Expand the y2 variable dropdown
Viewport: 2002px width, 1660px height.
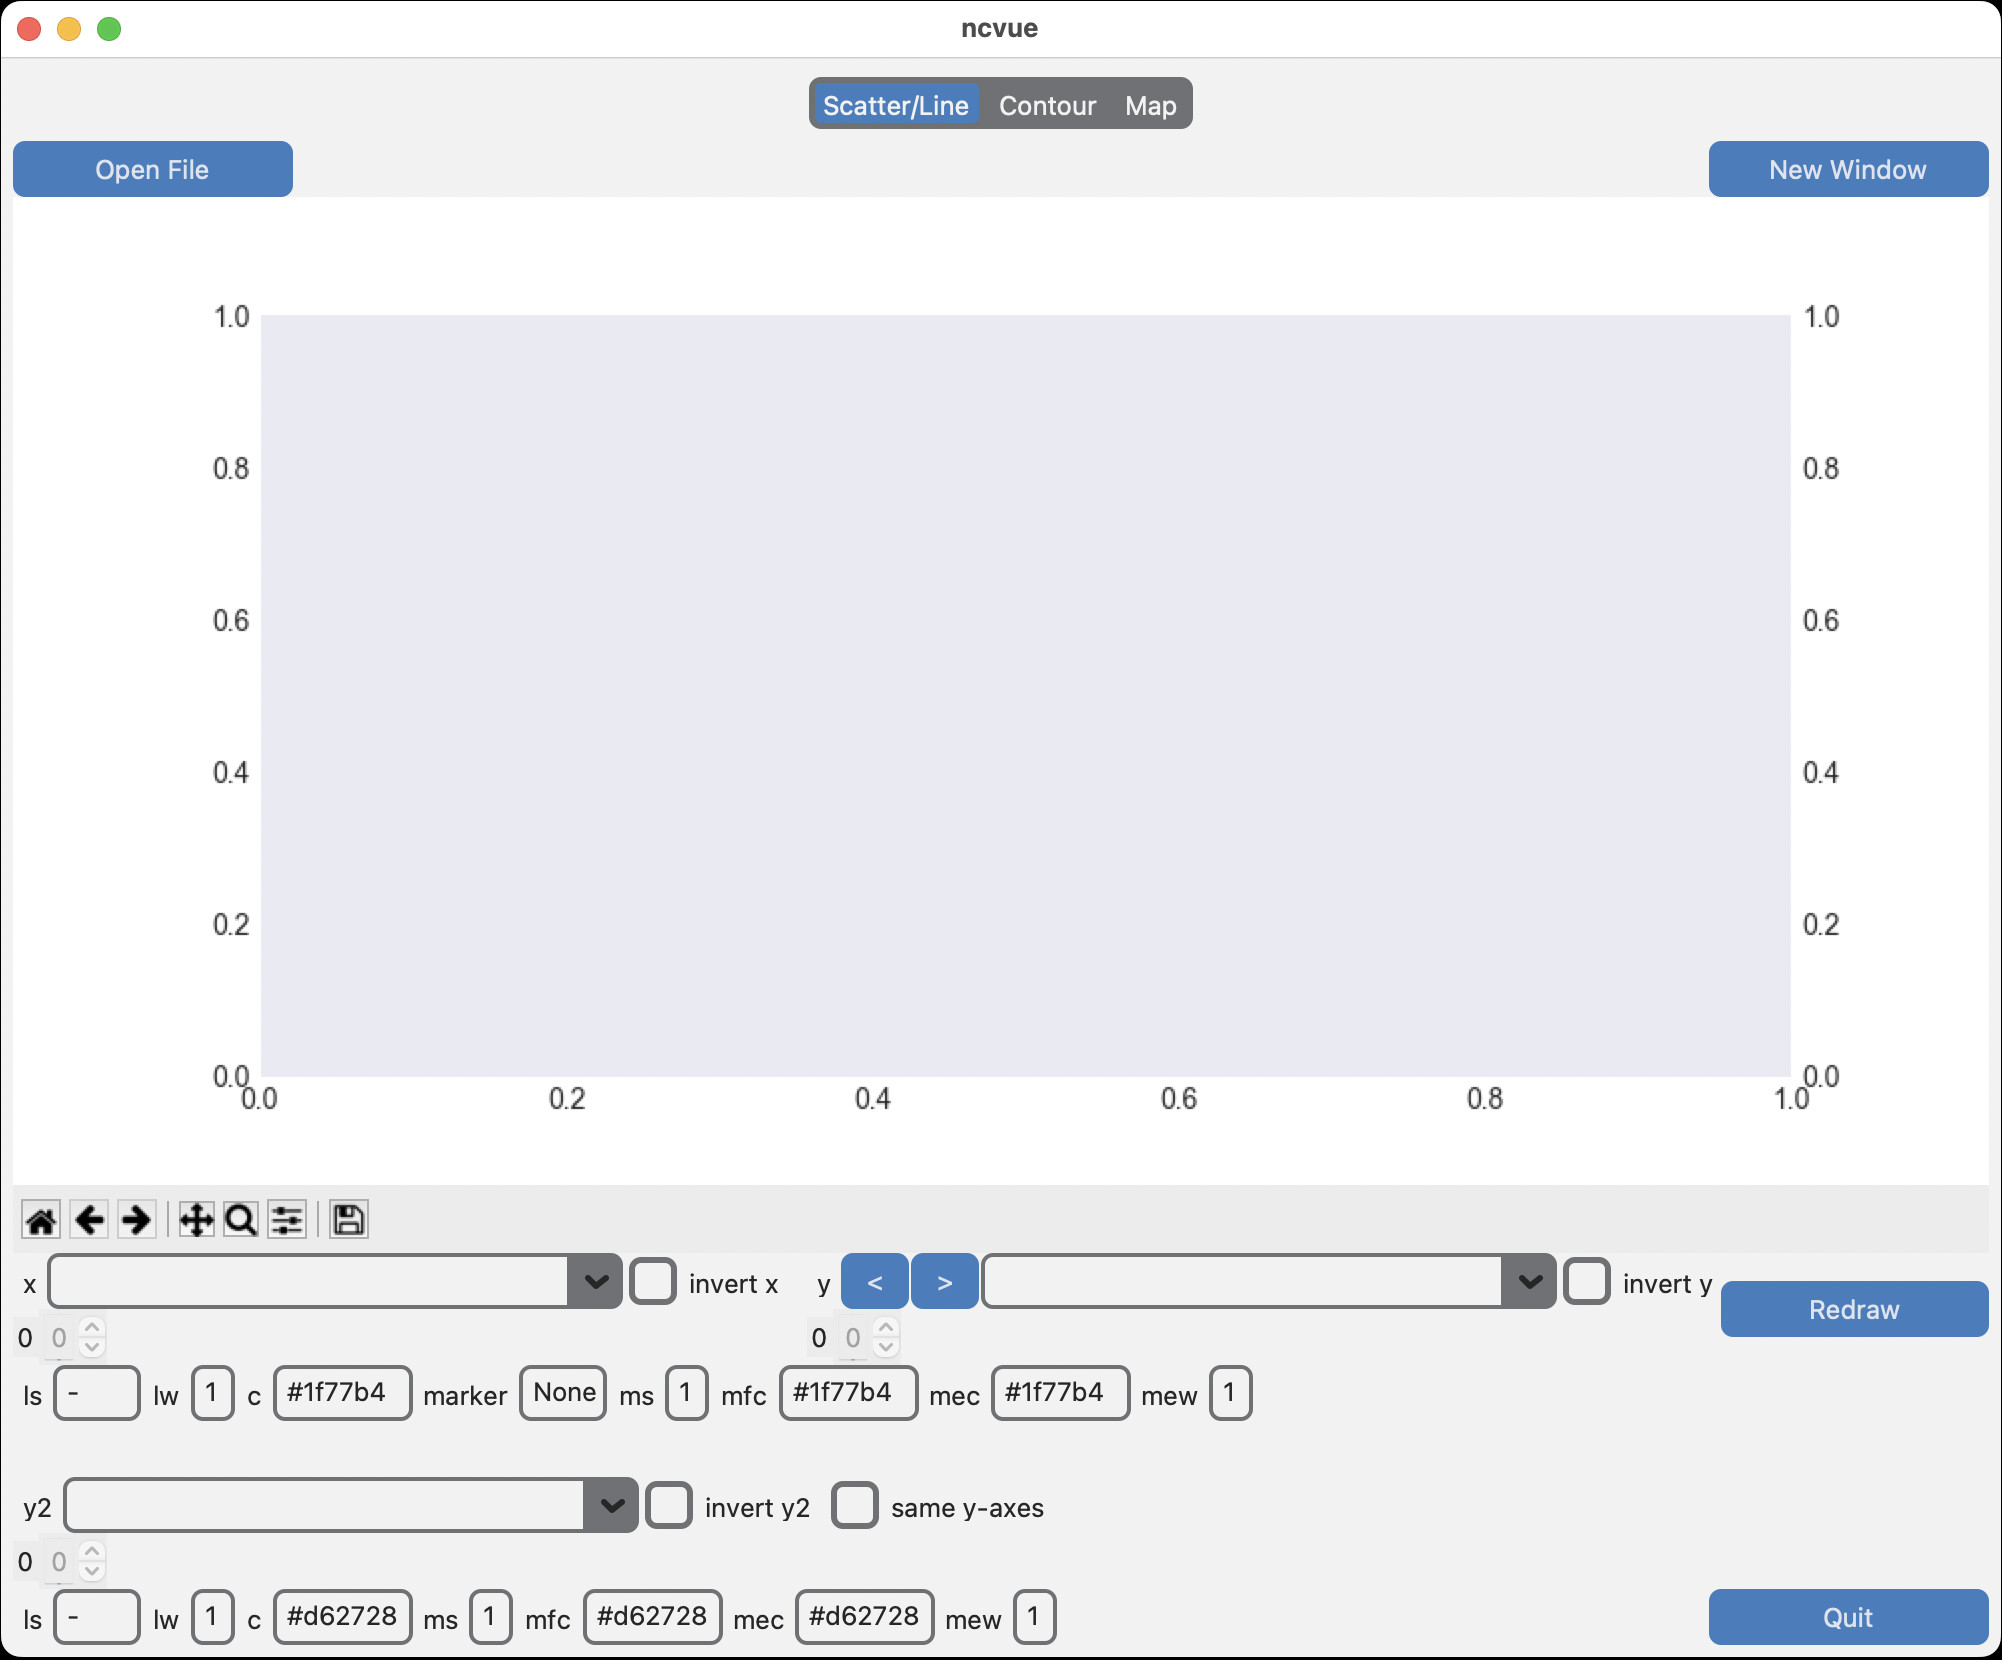(612, 1506)
